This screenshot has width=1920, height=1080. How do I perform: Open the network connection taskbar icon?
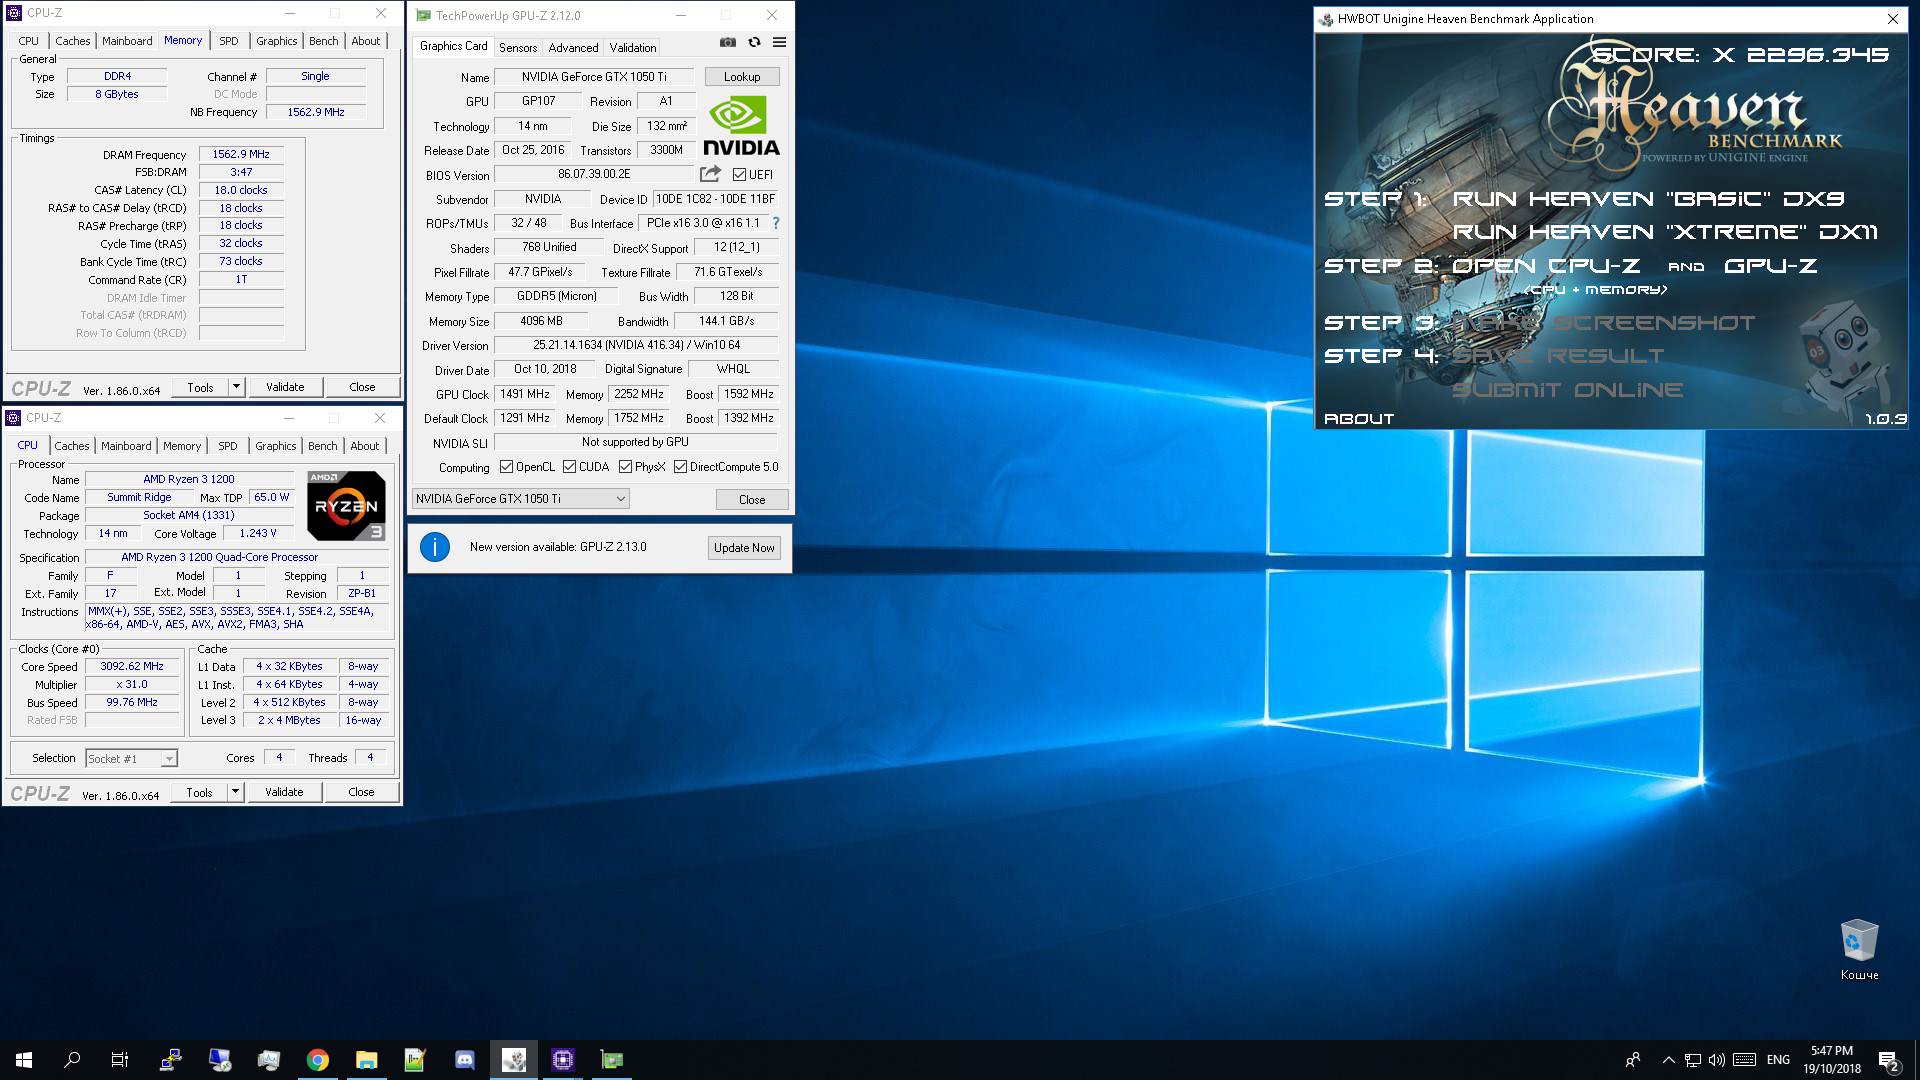point(171,1060)
